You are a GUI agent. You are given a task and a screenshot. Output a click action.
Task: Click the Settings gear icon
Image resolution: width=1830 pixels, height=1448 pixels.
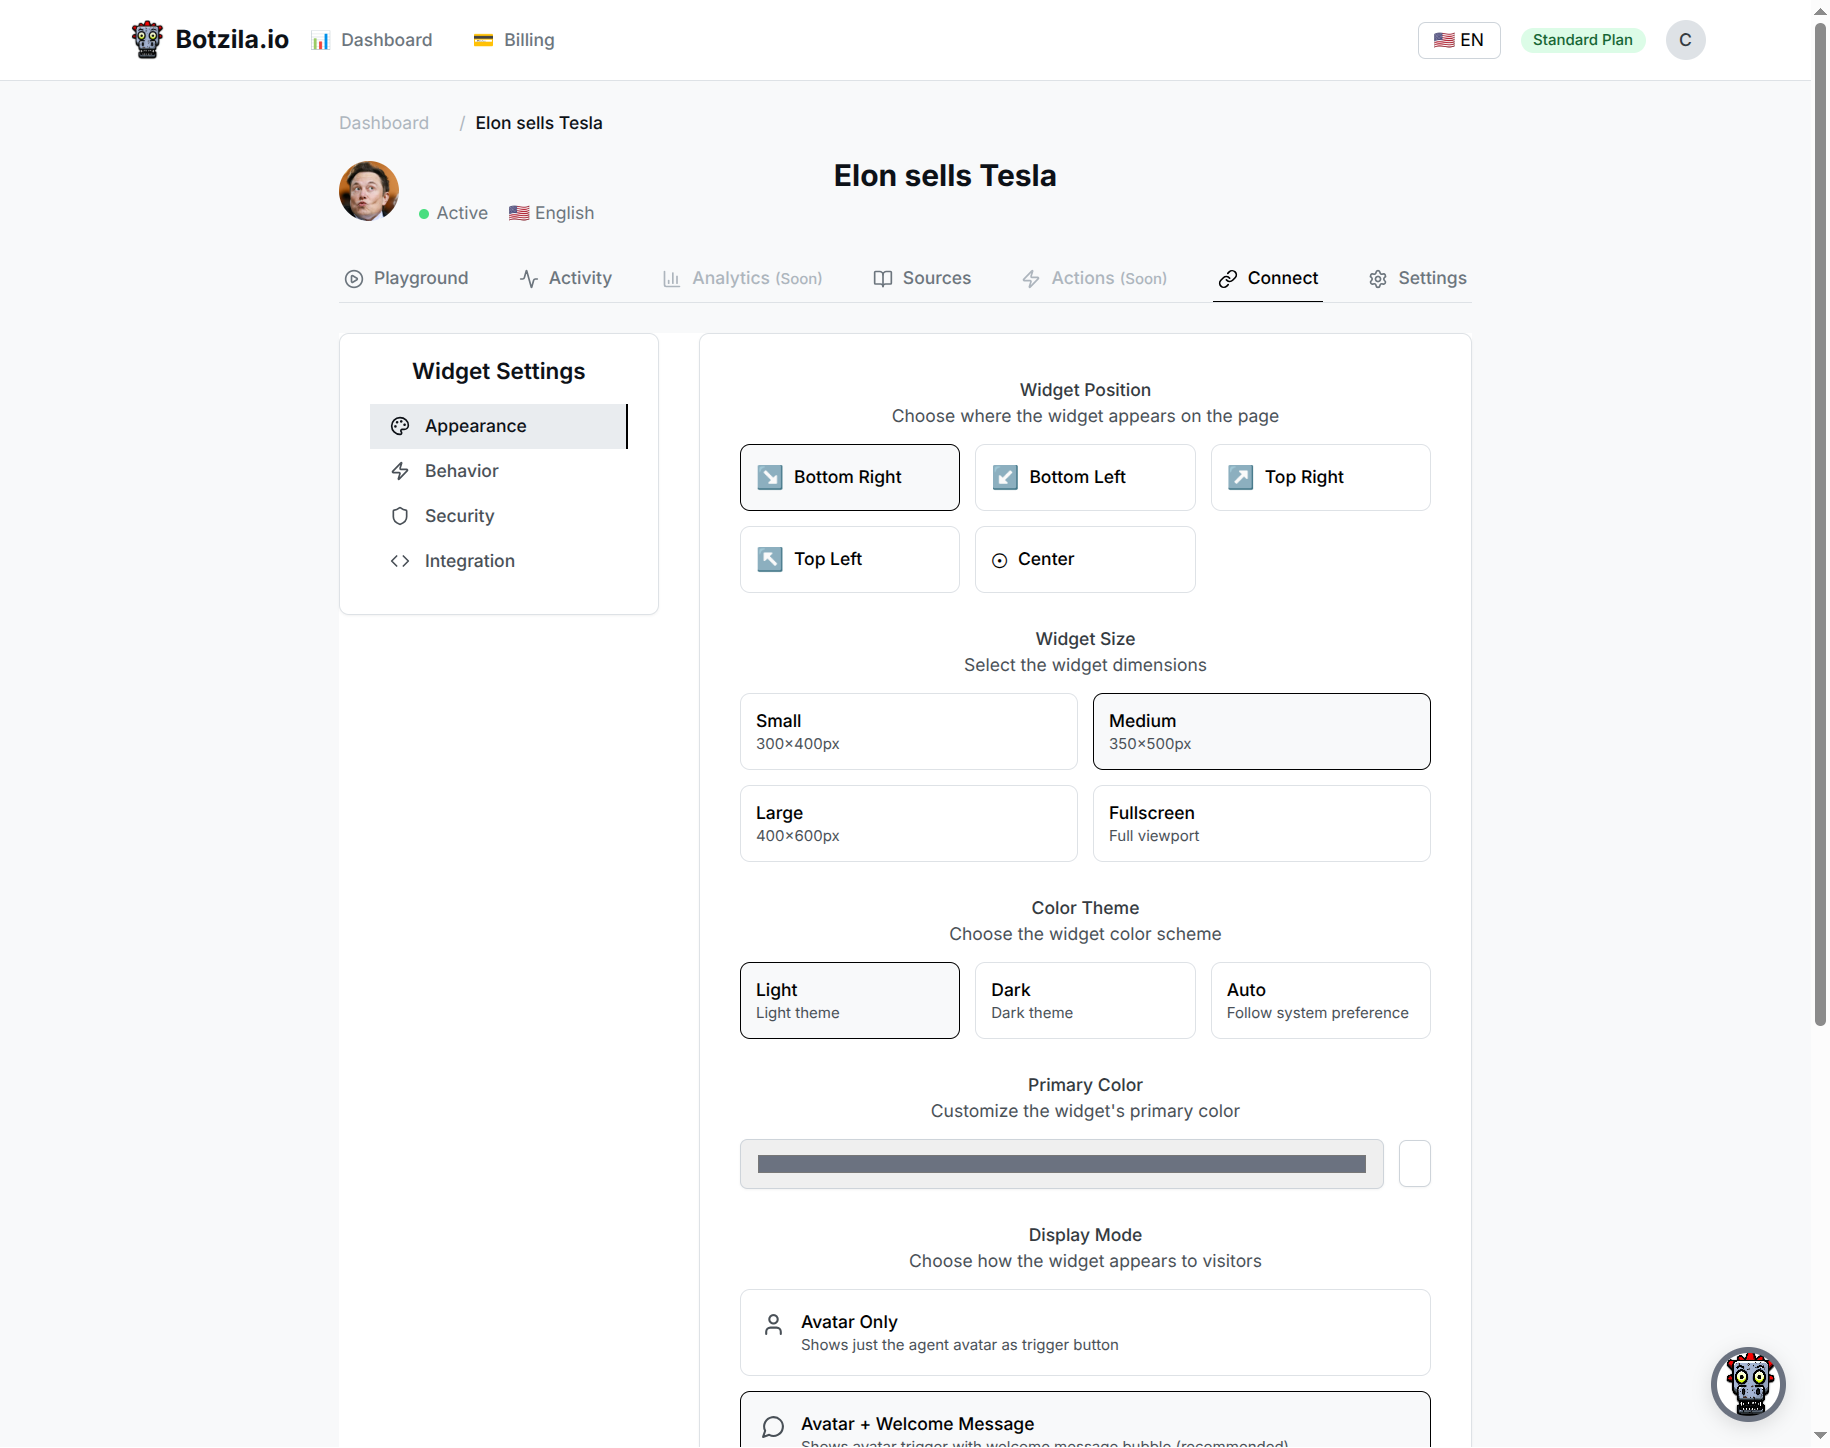click(1378, 279)
